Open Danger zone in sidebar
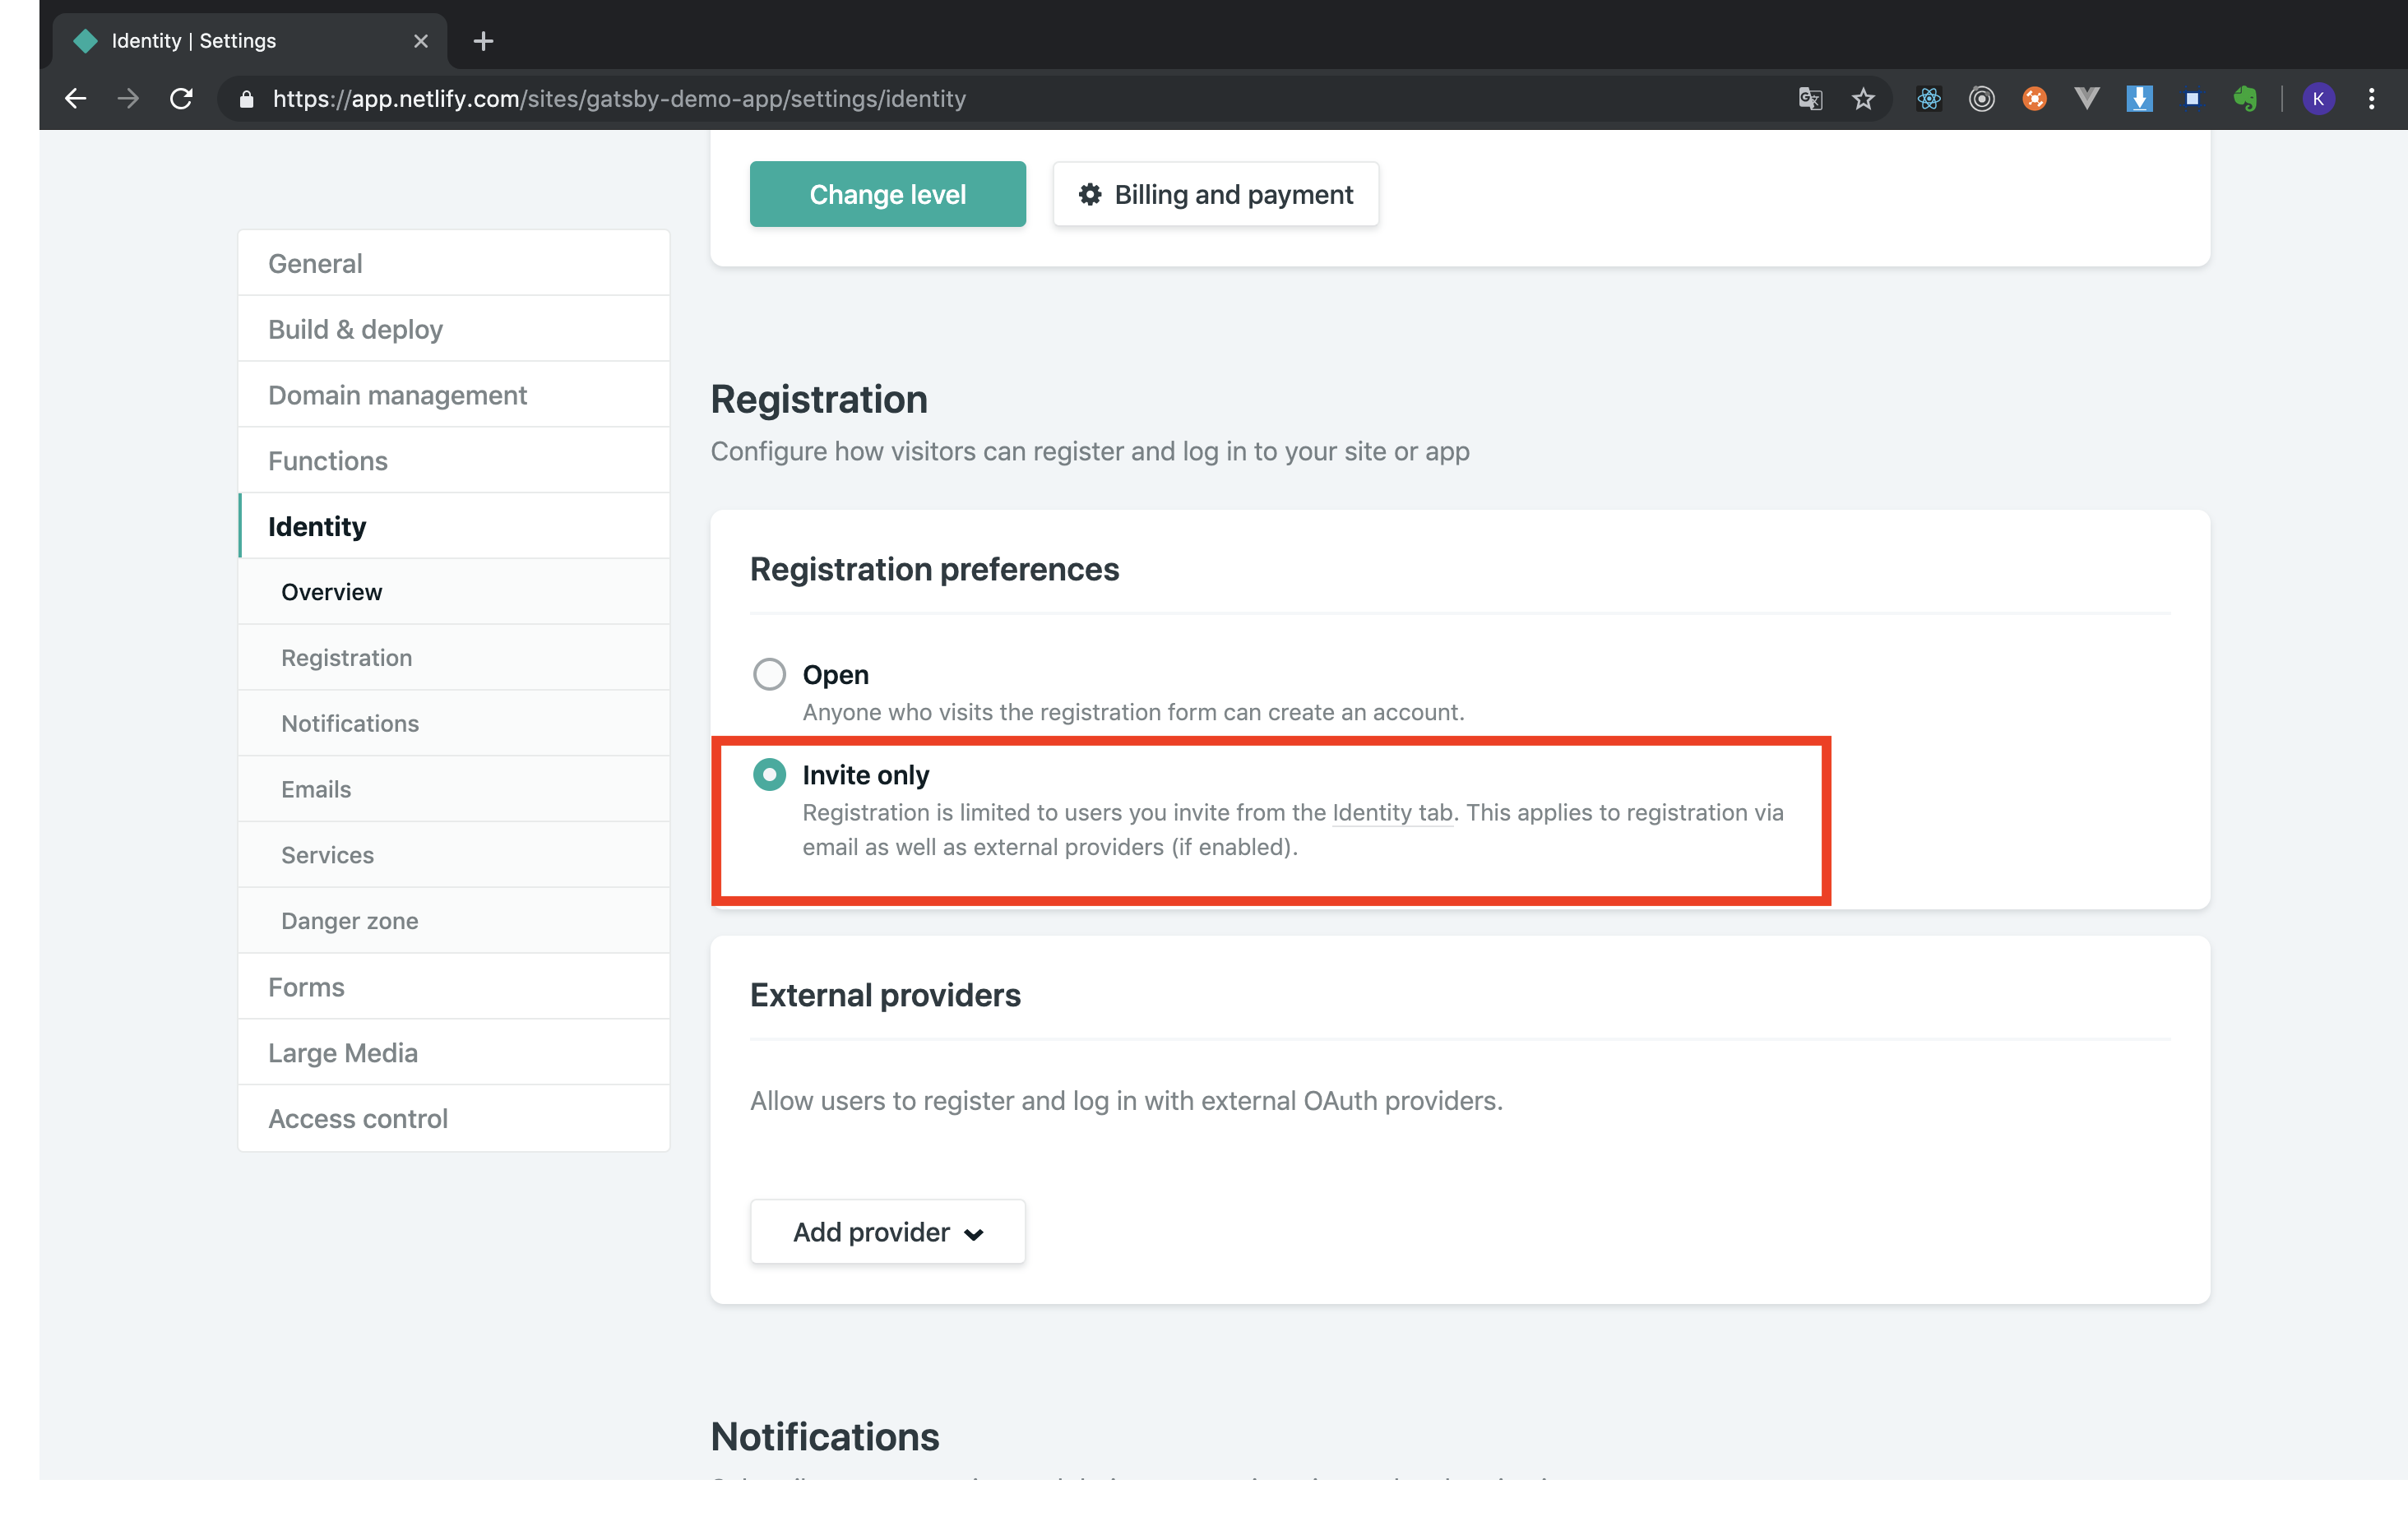This screenshot has height=1526, width=2408. click(349, 921)
